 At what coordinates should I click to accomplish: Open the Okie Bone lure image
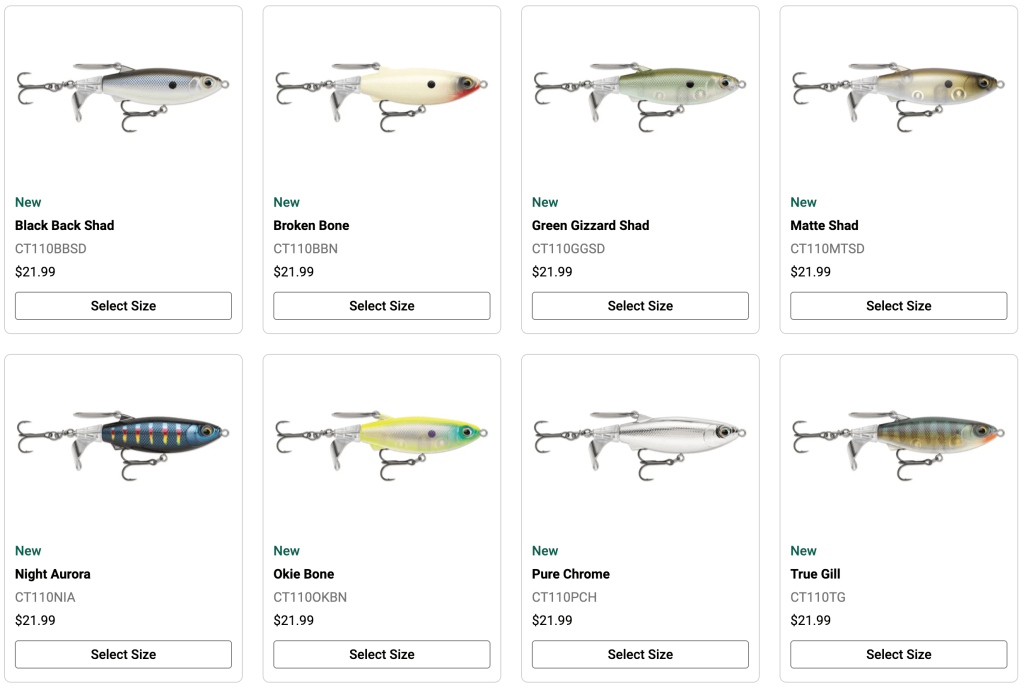pyautogui.click(x=381, y=440)
